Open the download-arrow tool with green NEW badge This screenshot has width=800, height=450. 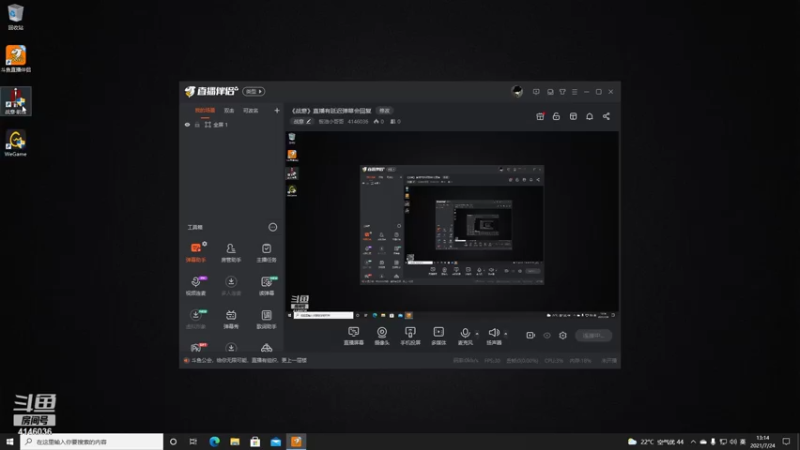[195, 319]
